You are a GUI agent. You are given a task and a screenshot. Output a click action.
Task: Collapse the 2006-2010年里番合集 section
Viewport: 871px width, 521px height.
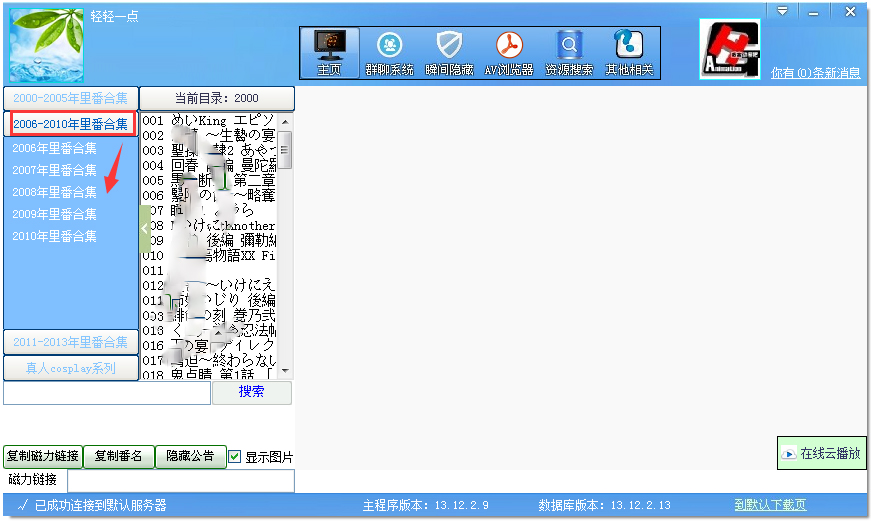(71, 124)
